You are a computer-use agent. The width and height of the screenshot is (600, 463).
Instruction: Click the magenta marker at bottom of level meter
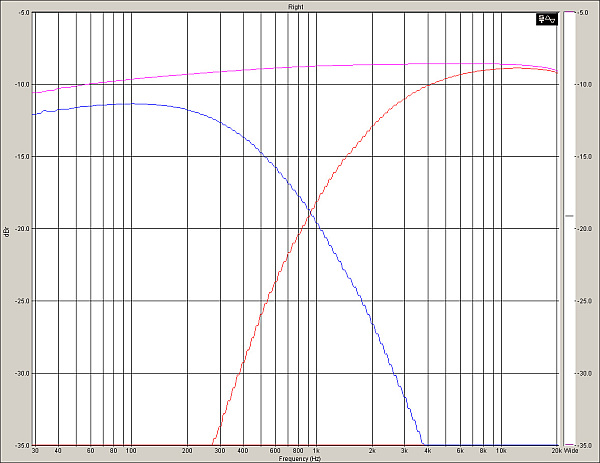pyautogui.click(x=570, y=444)
